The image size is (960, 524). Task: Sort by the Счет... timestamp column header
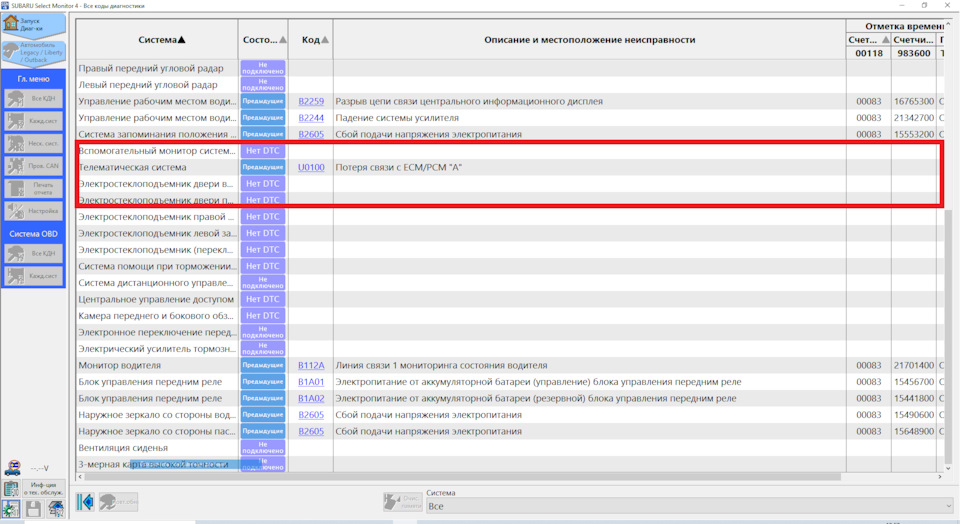868,40
